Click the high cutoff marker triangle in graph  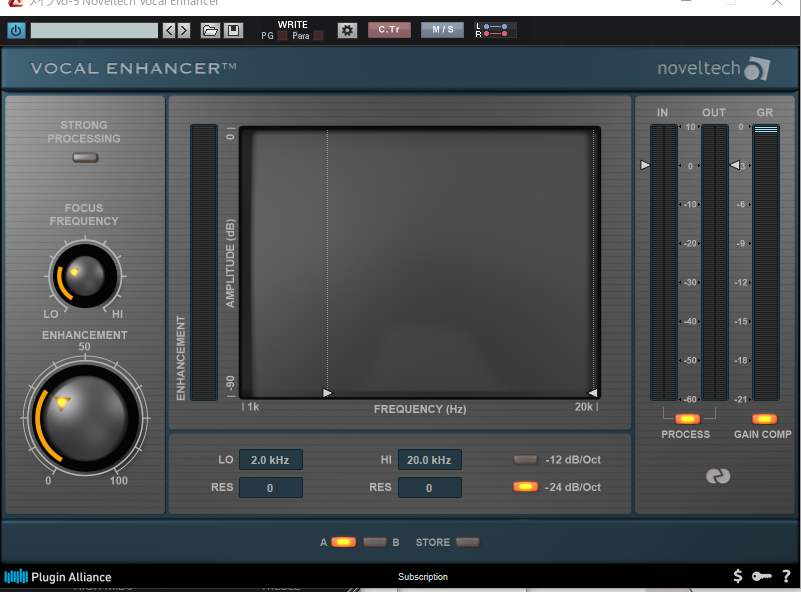click(593, 392)
